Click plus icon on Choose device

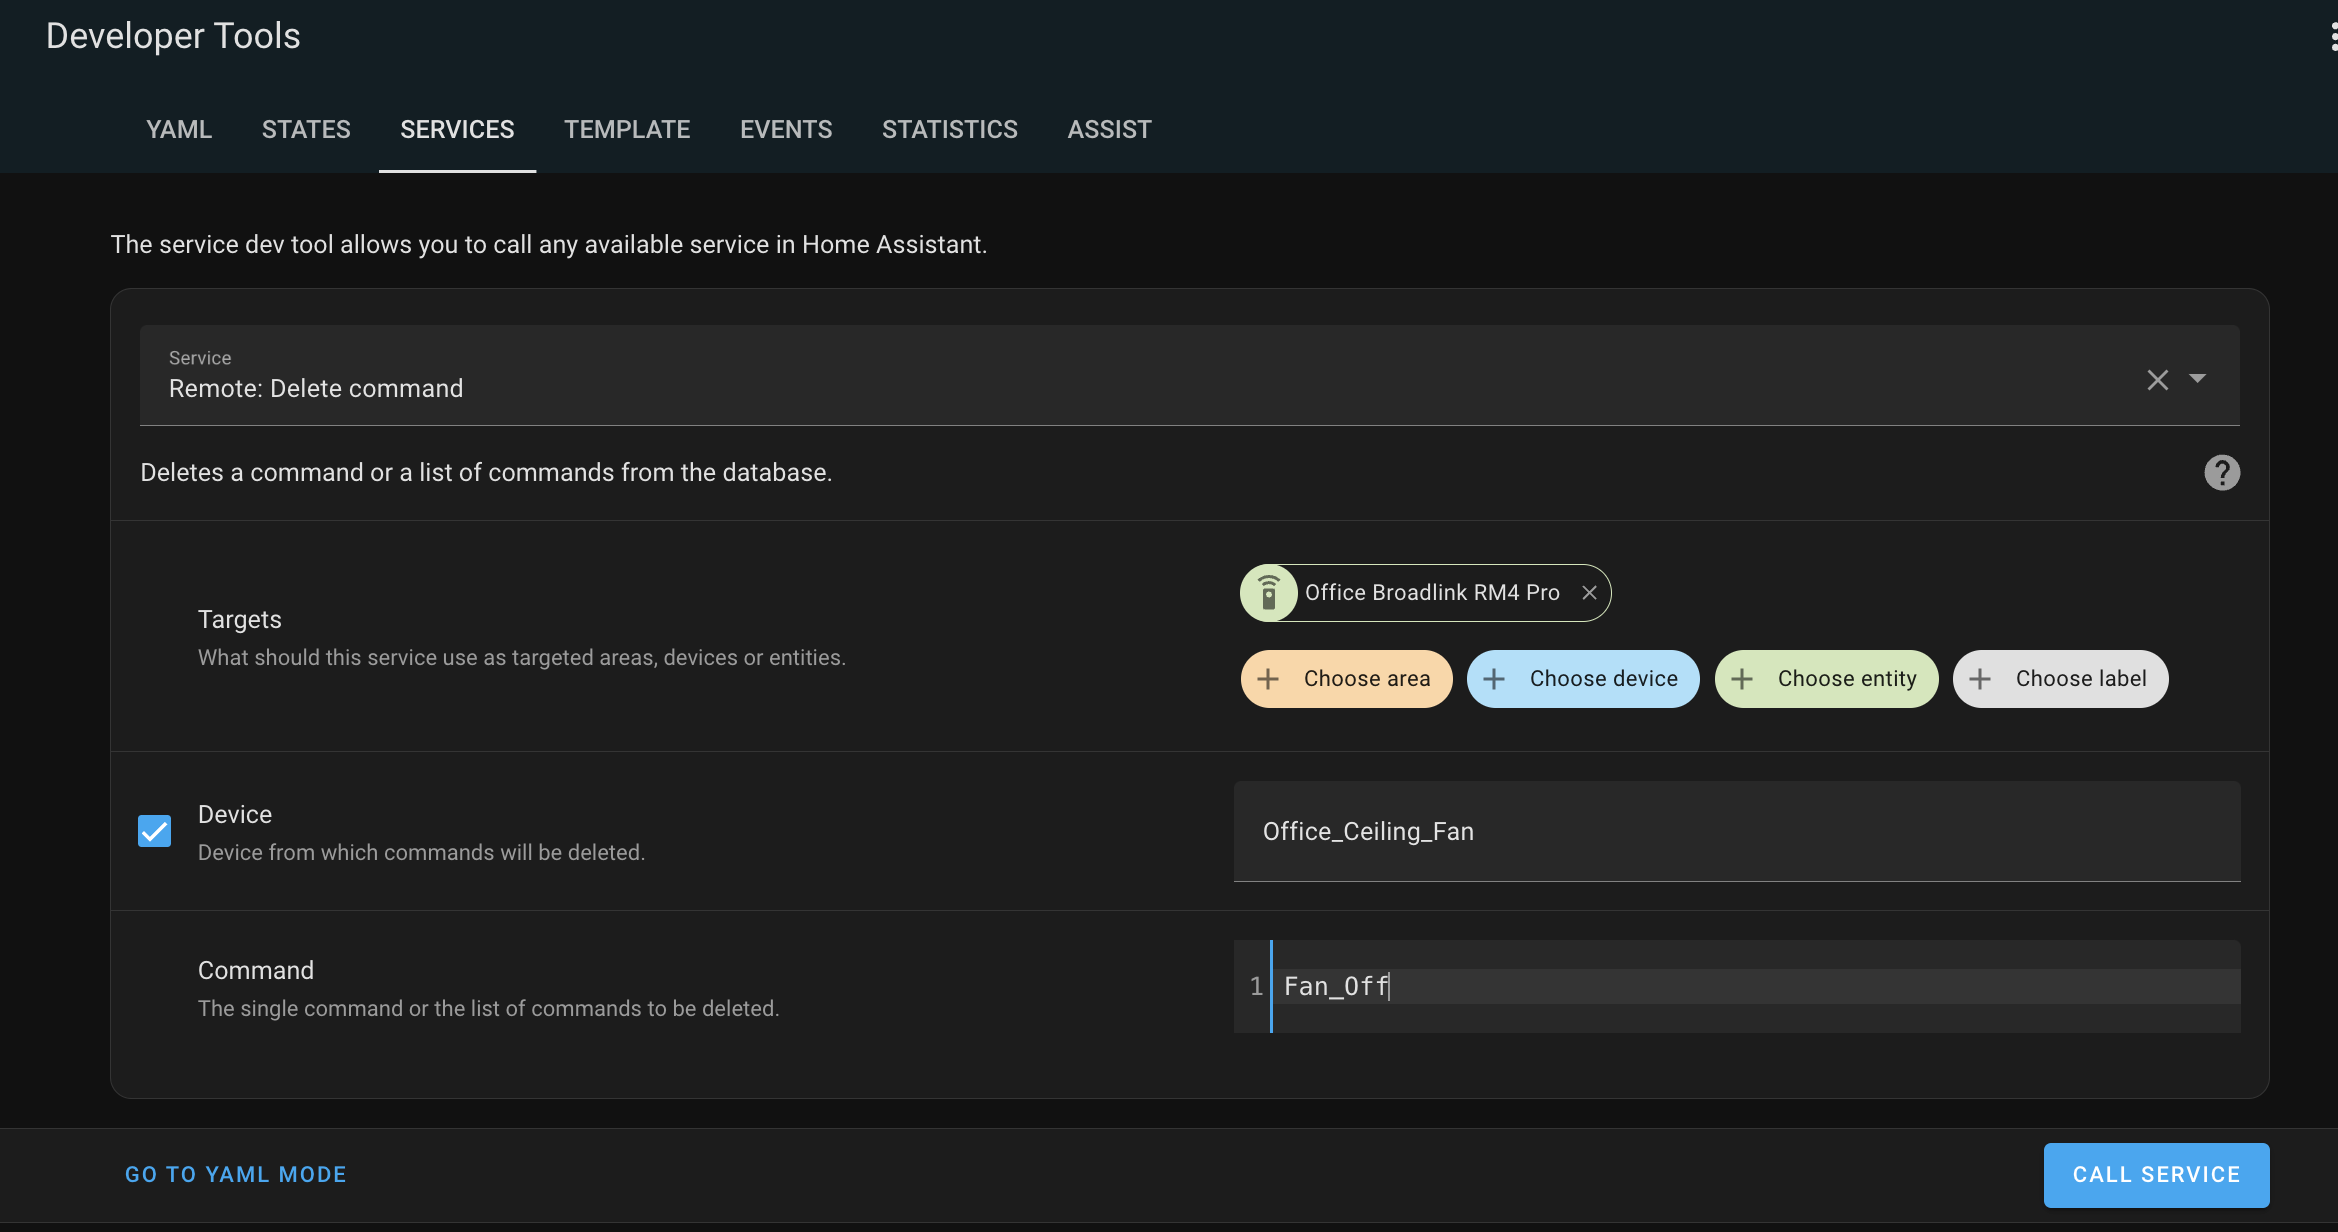coord(1494,679)
